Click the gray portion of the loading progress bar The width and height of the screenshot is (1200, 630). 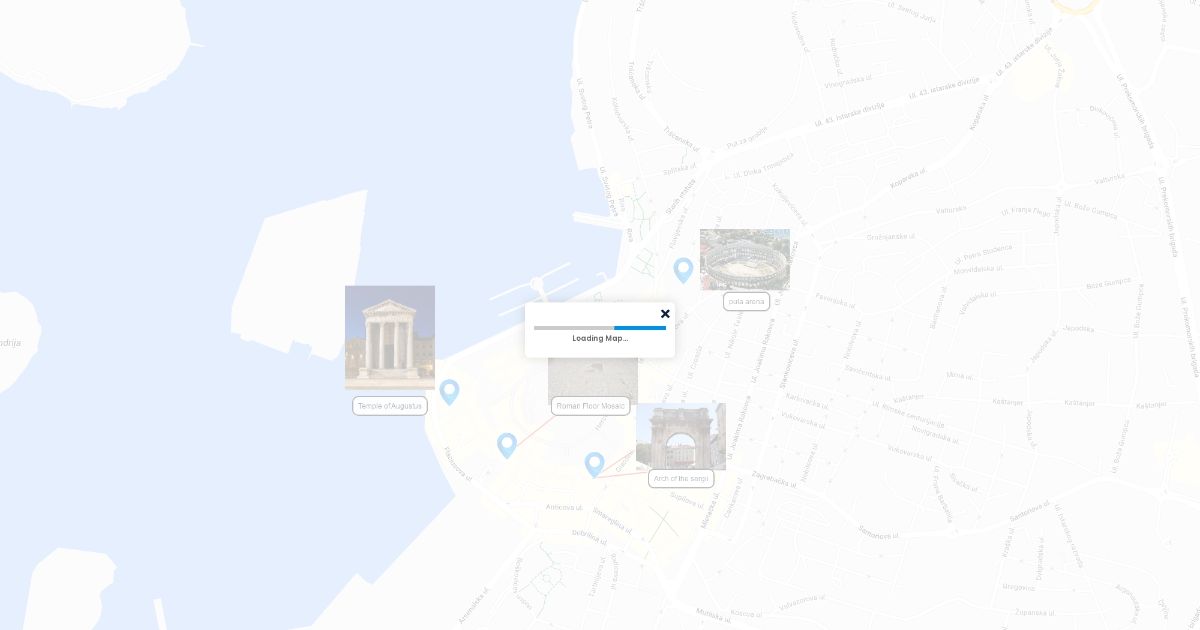(573, 327)
